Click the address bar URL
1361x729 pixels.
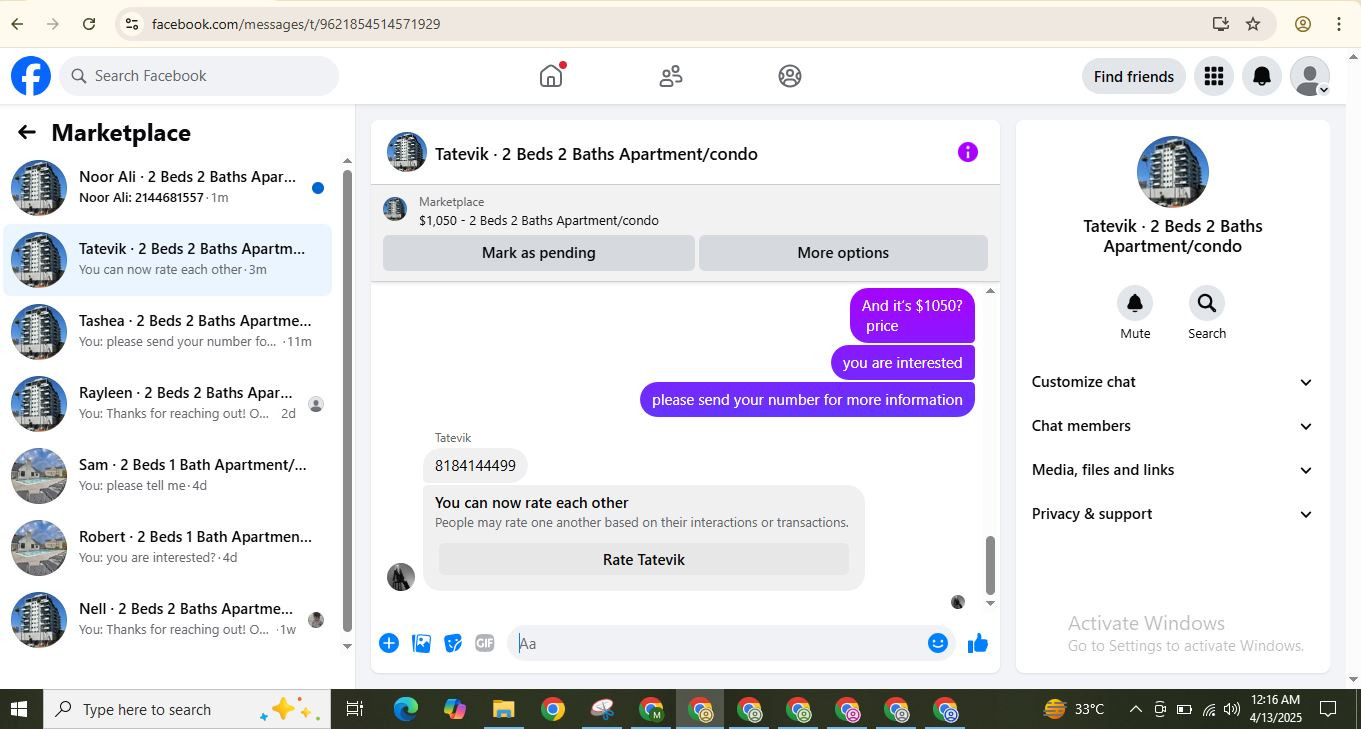coord(296,24)
